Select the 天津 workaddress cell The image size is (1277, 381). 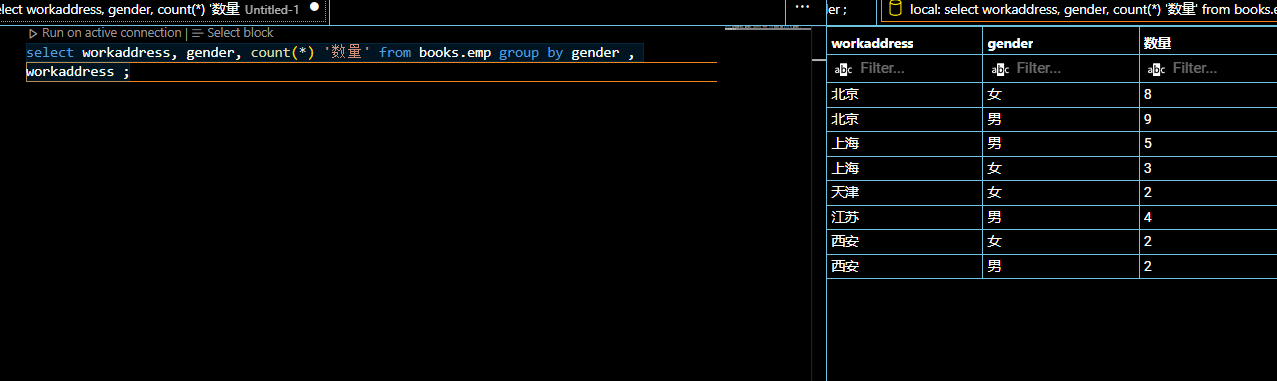pos(904,193)
